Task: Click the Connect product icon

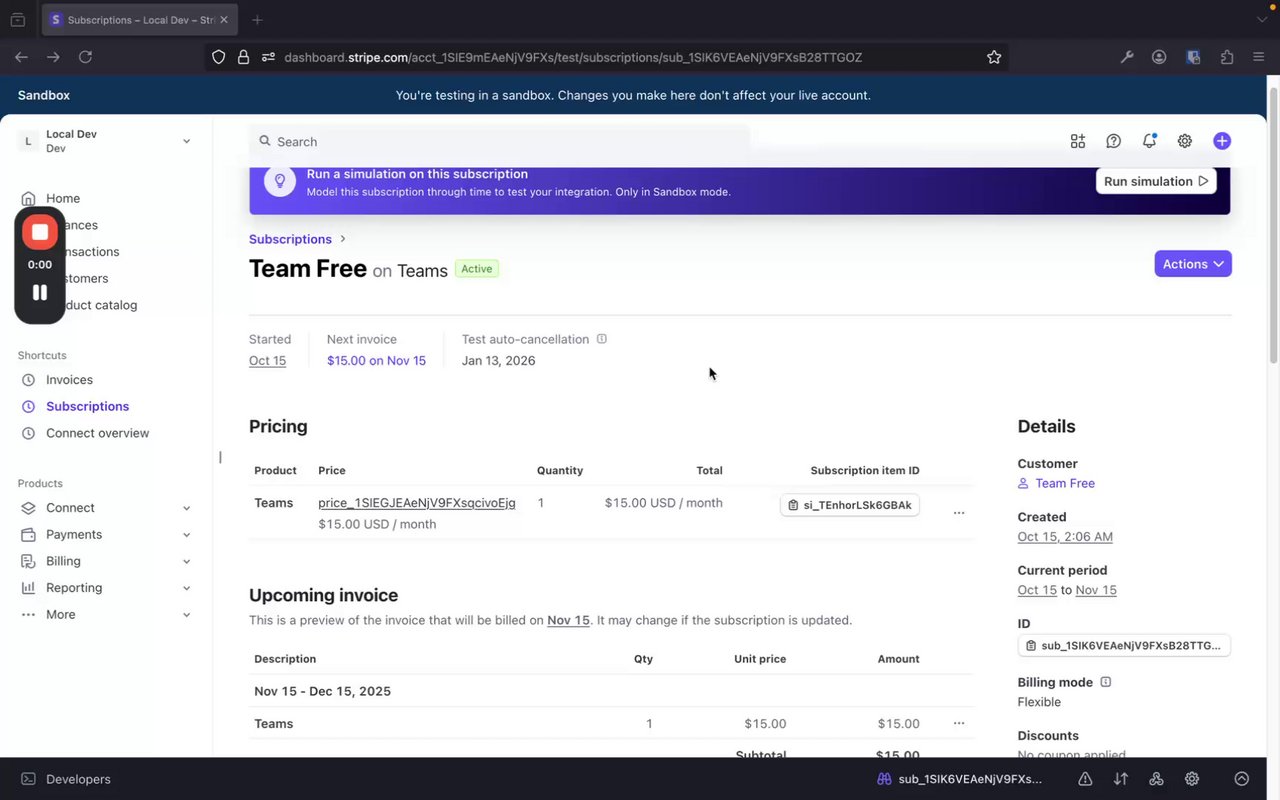Action: (28, 508)
